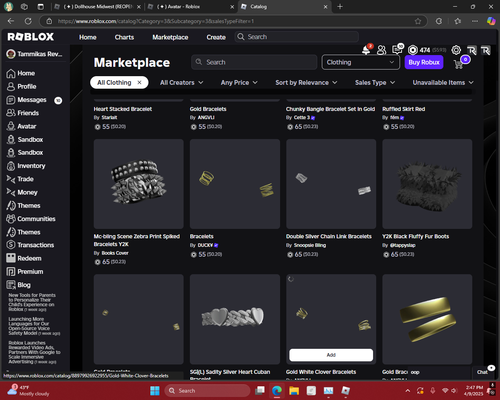This screenshot has width=500, height=400.
Task: Open Sadity Silver Heart Cuban Bracelet thumbnail
Action: (x=235, y=319)
